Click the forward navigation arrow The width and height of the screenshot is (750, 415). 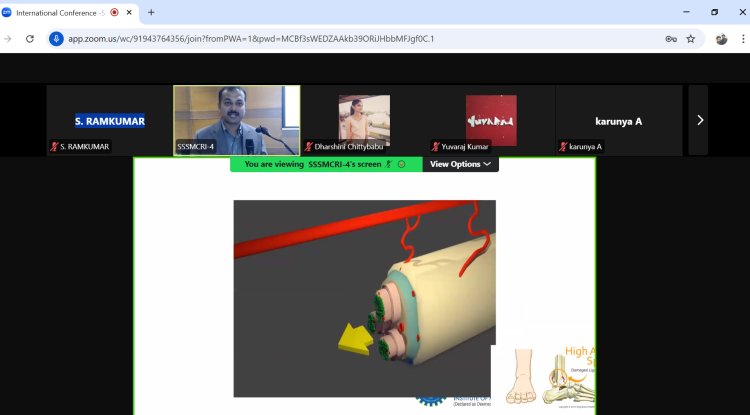pos(8,39)
